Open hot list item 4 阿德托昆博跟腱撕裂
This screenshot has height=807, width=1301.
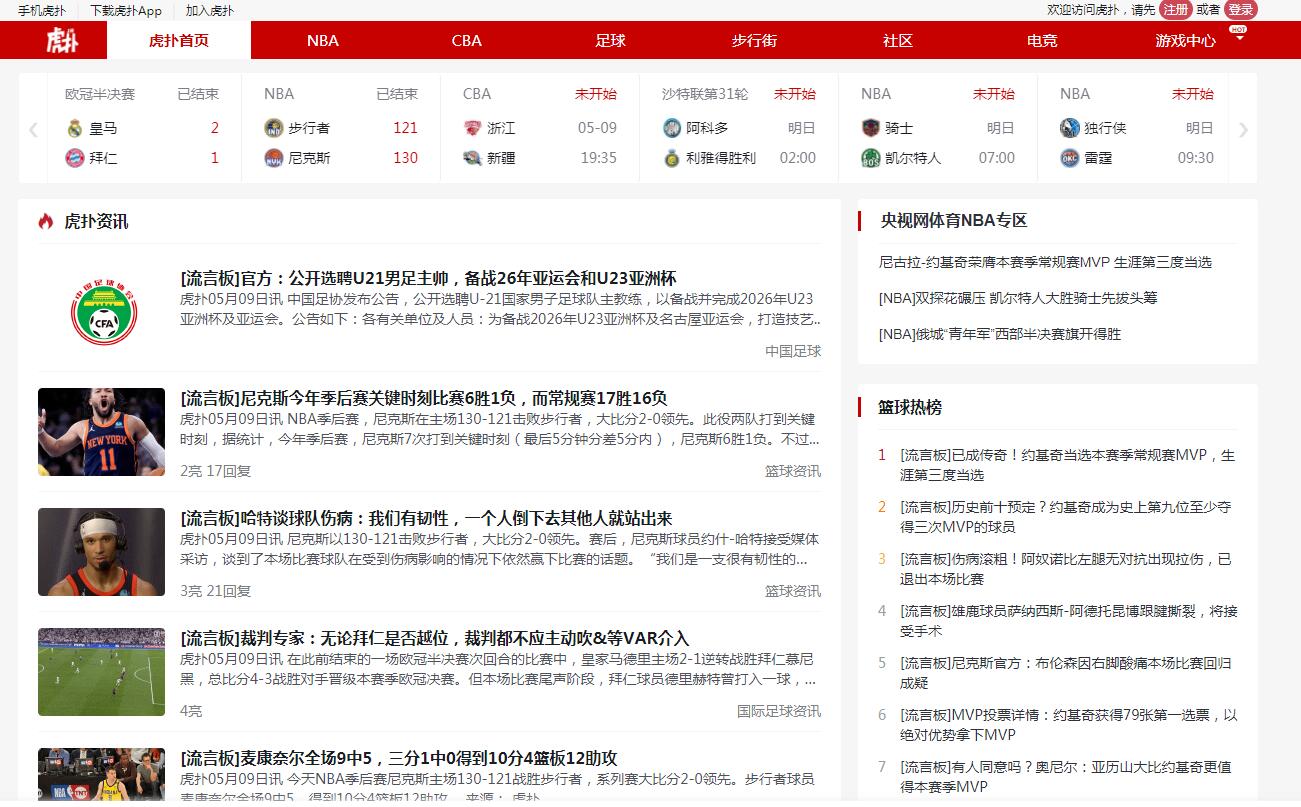coord(1069,621)
